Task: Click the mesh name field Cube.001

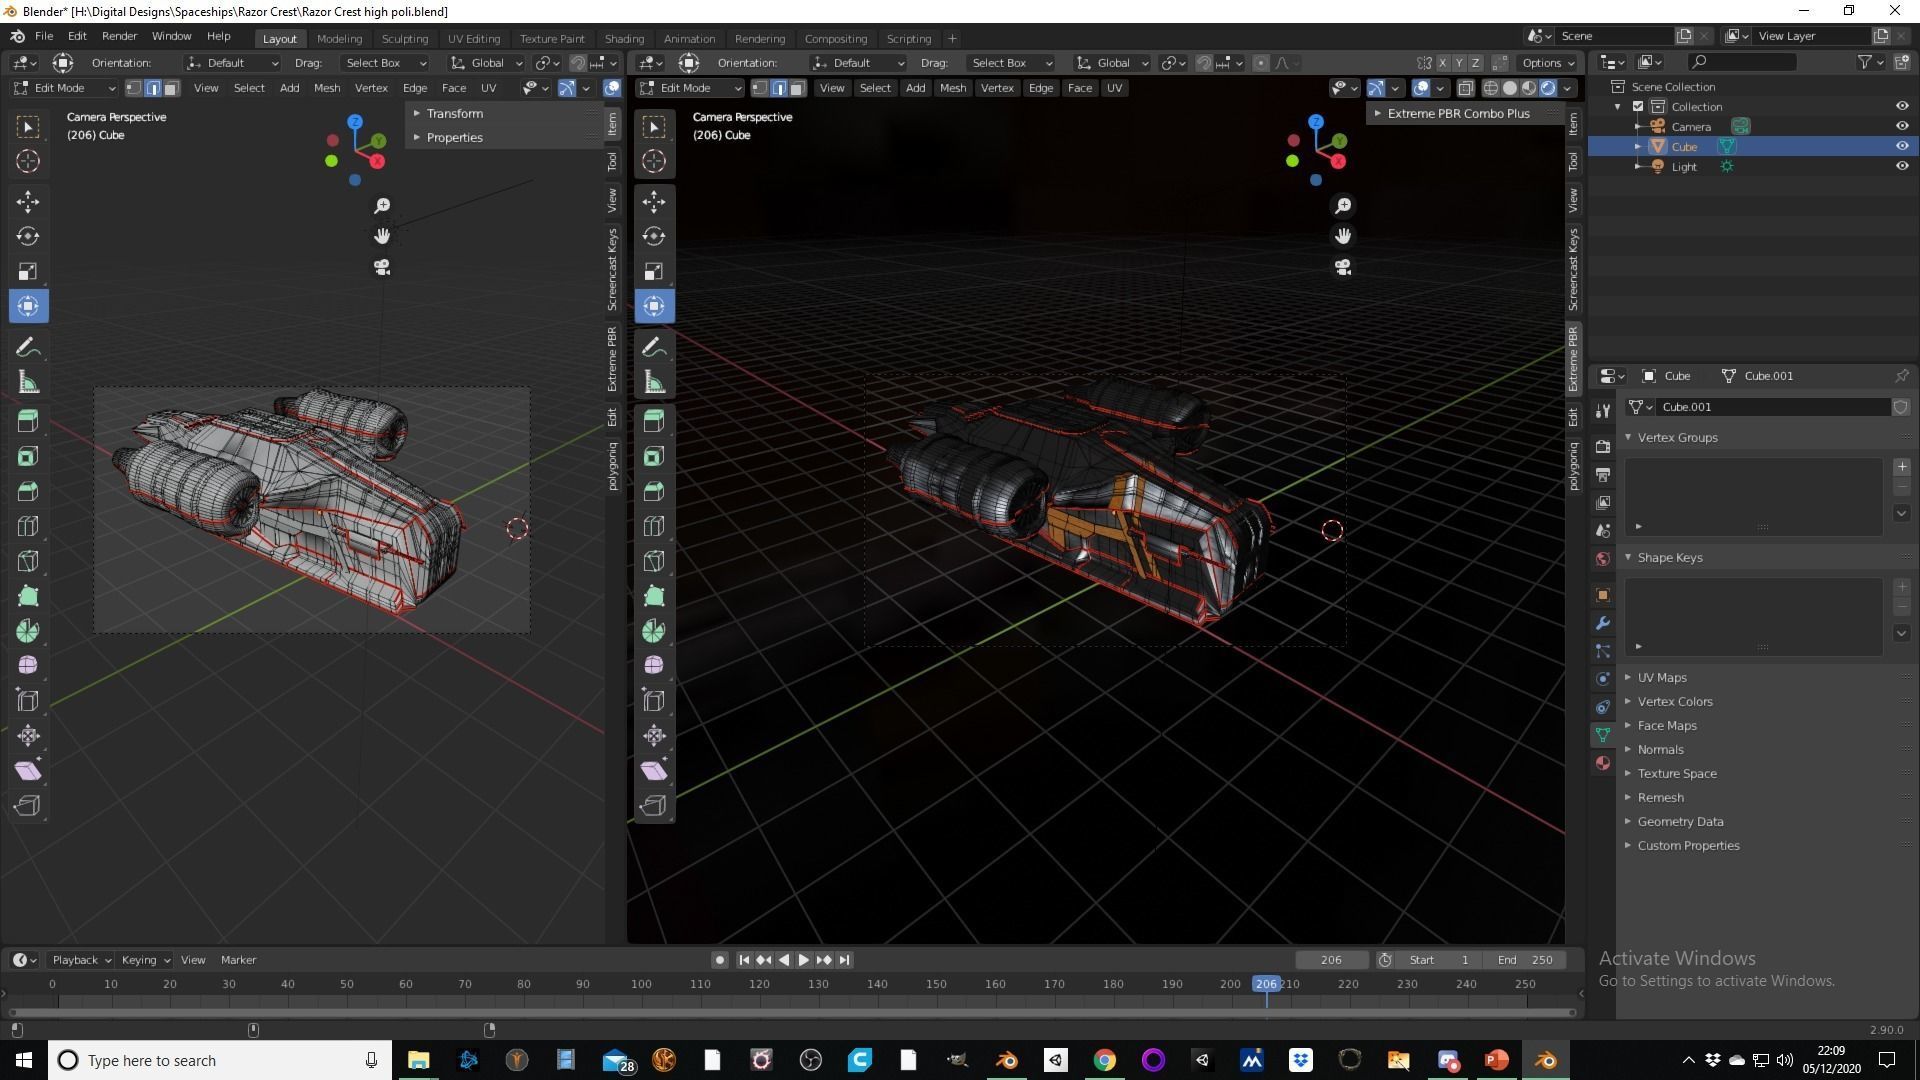Action: click(1773, 407)
